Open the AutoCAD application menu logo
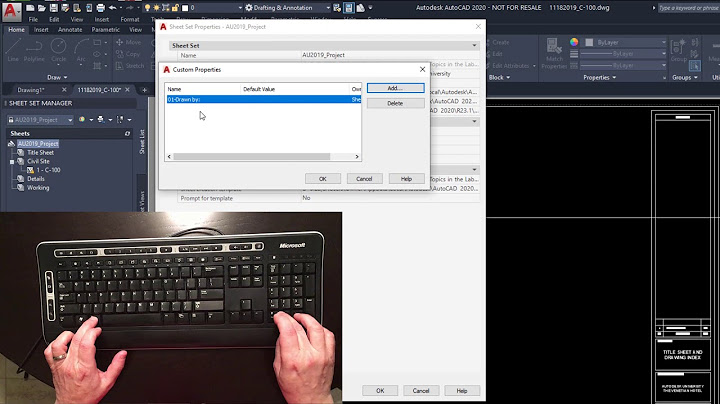Image resolution: width=720 pixels, height=404 pixels. click(11, 11)
